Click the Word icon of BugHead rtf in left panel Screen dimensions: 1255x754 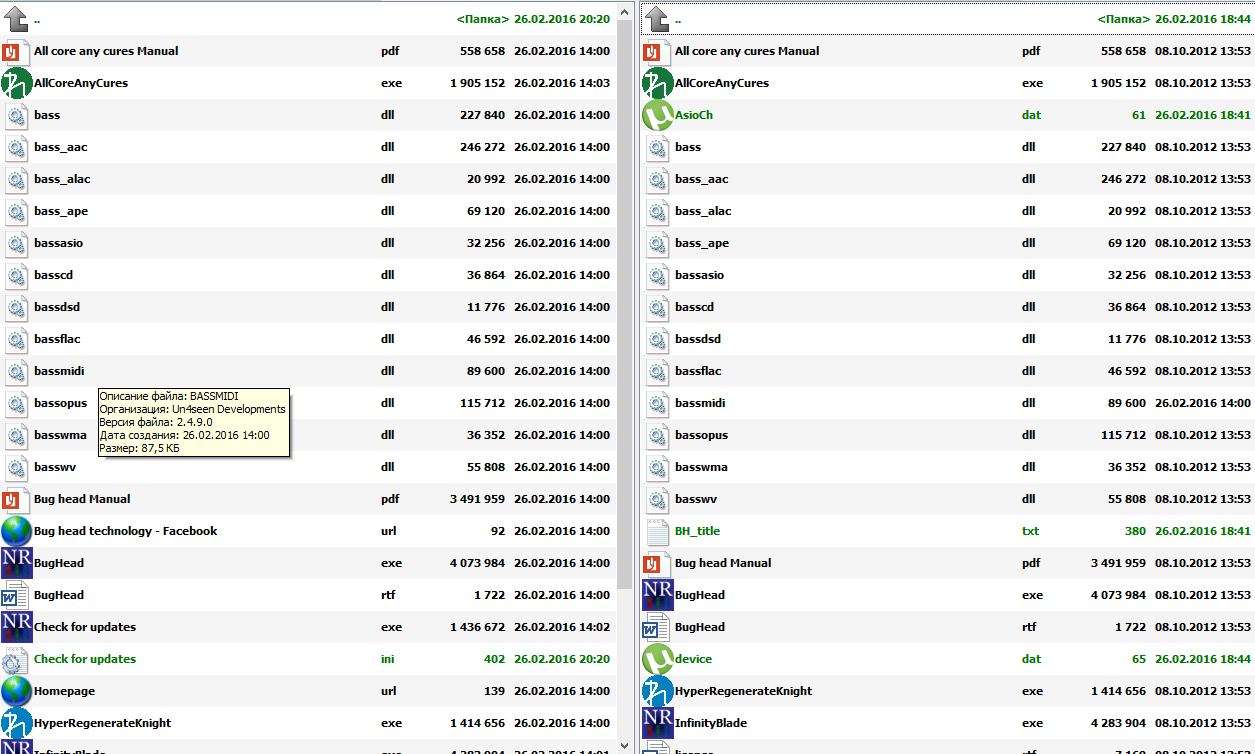(x=15, y=595)
